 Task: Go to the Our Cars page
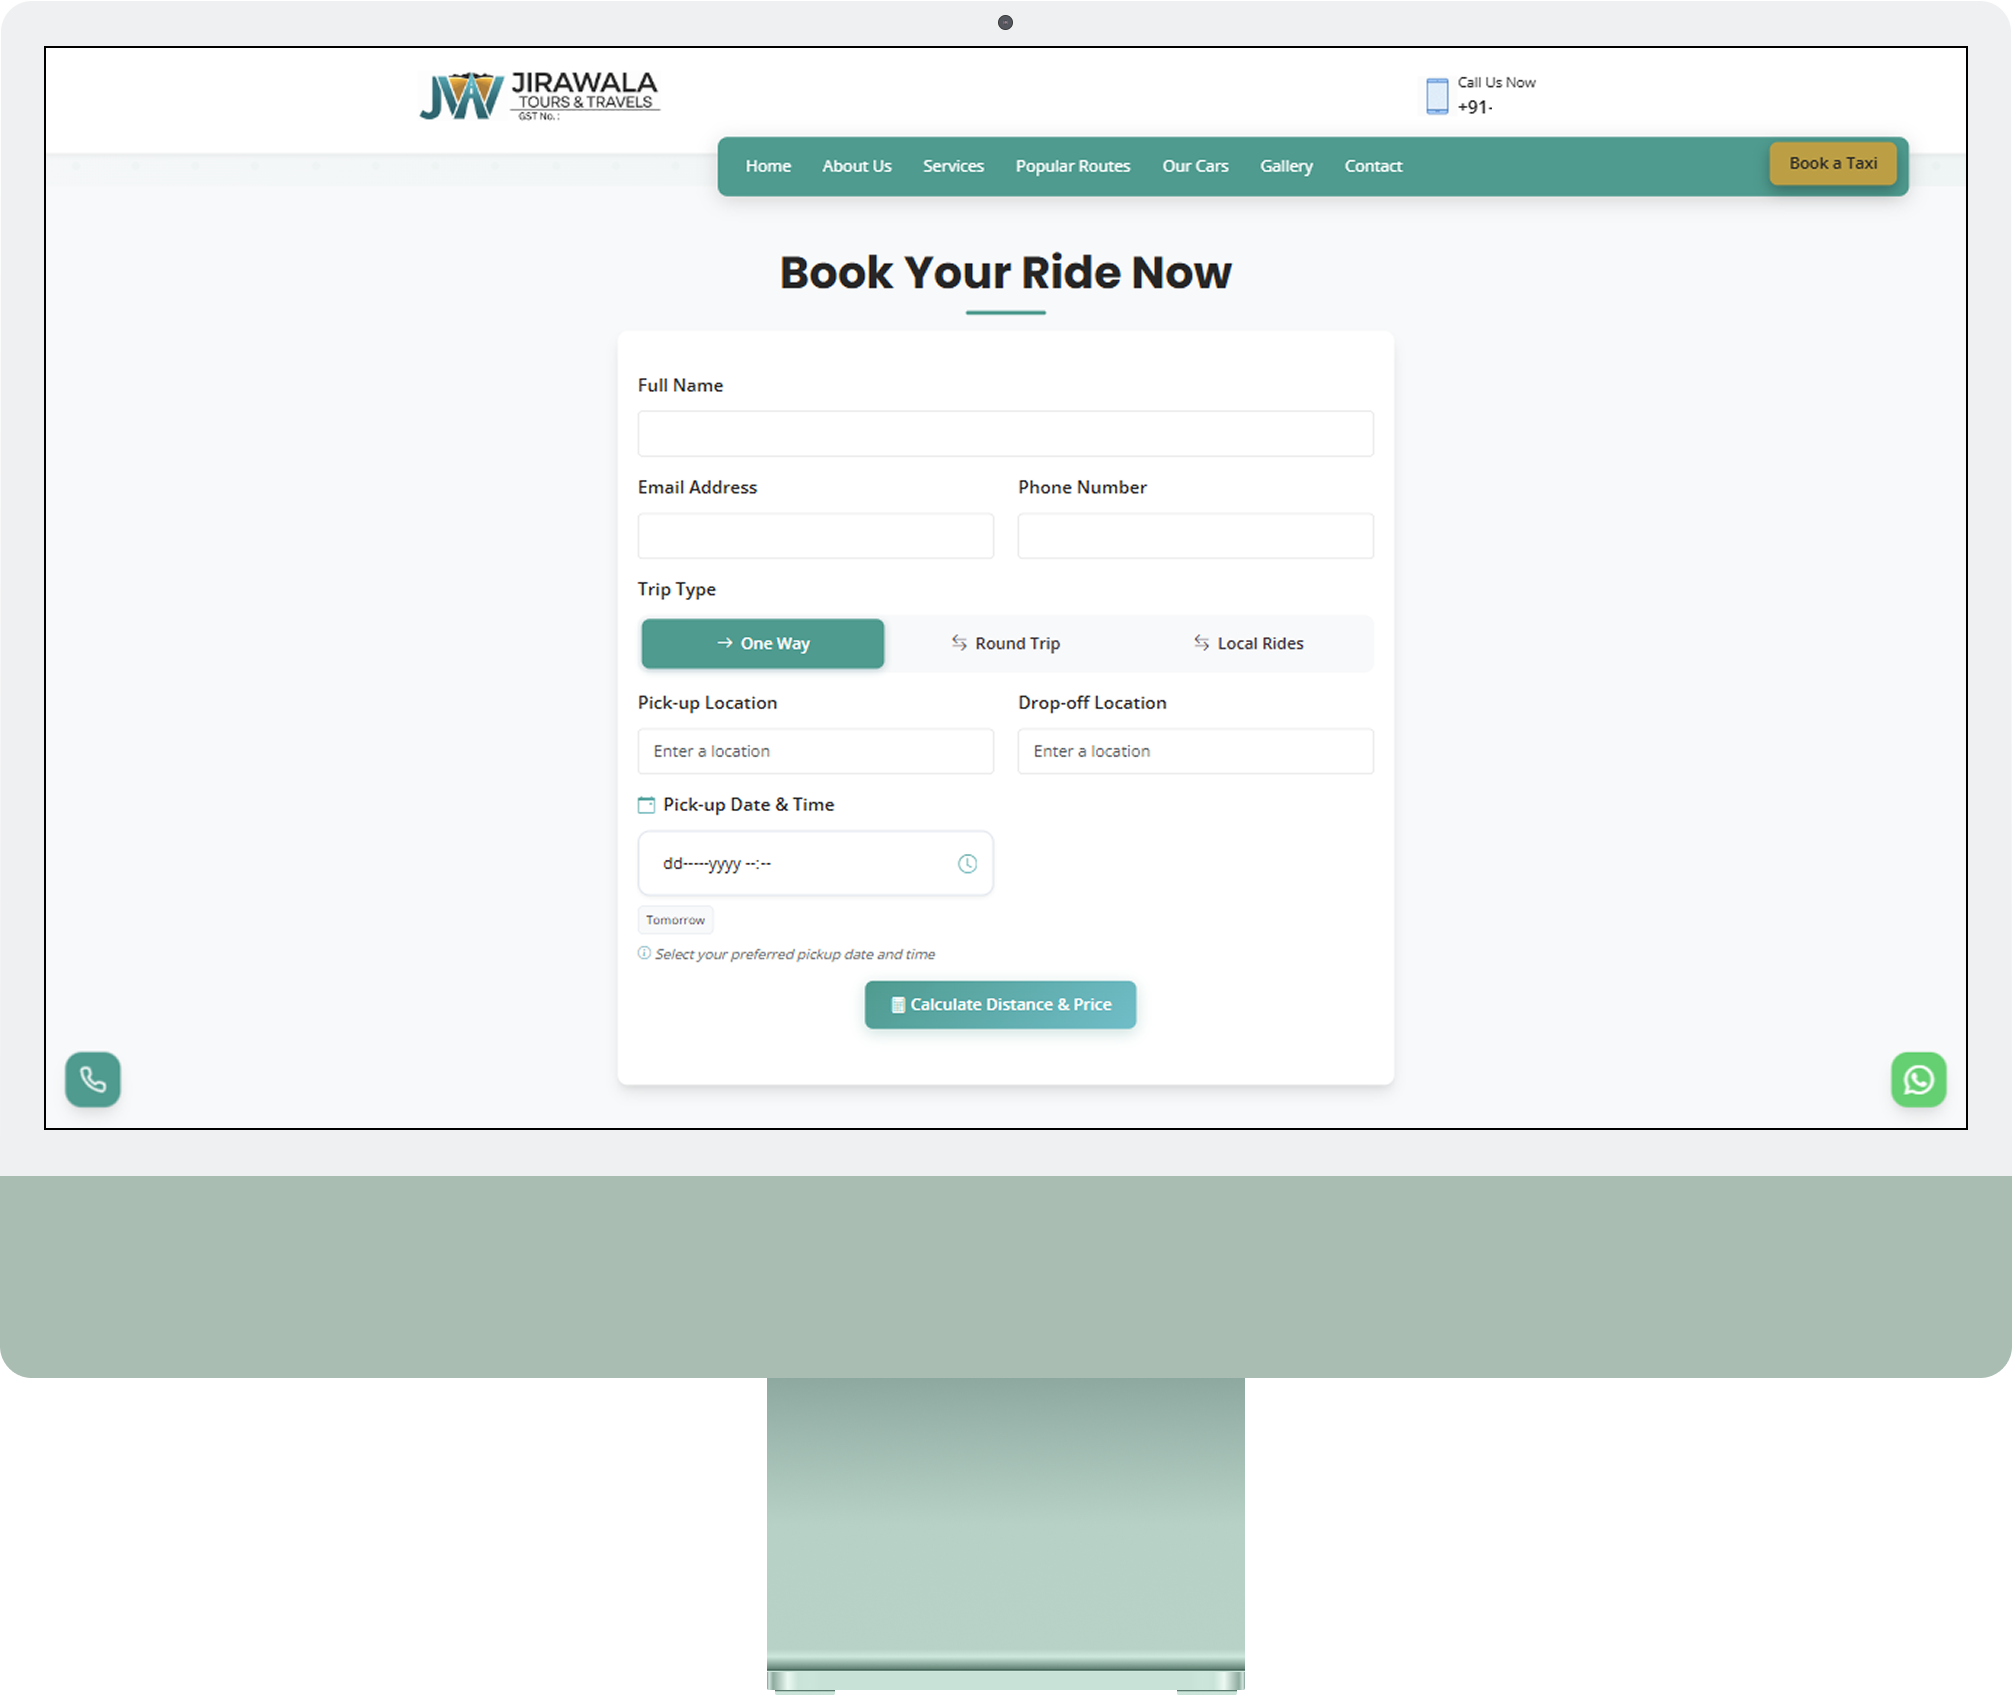[1195, 166]
